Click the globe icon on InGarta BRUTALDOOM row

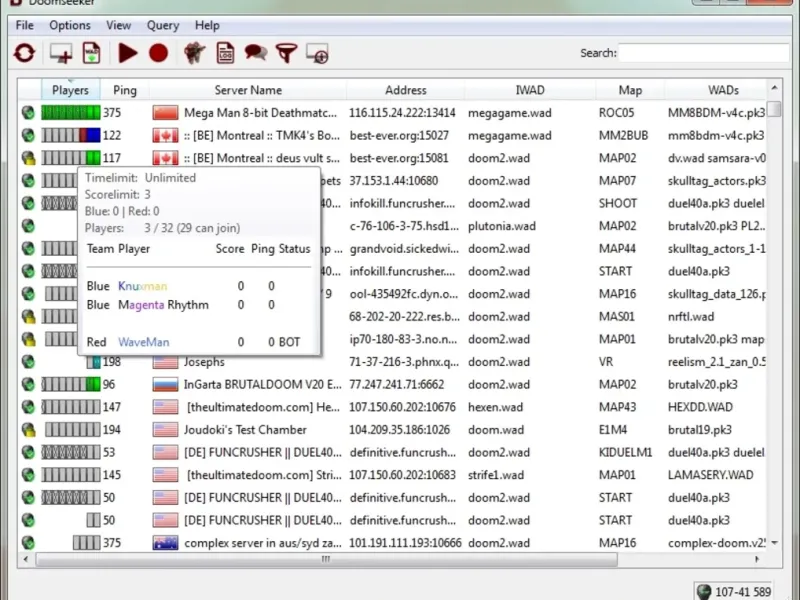click(28, 384)
